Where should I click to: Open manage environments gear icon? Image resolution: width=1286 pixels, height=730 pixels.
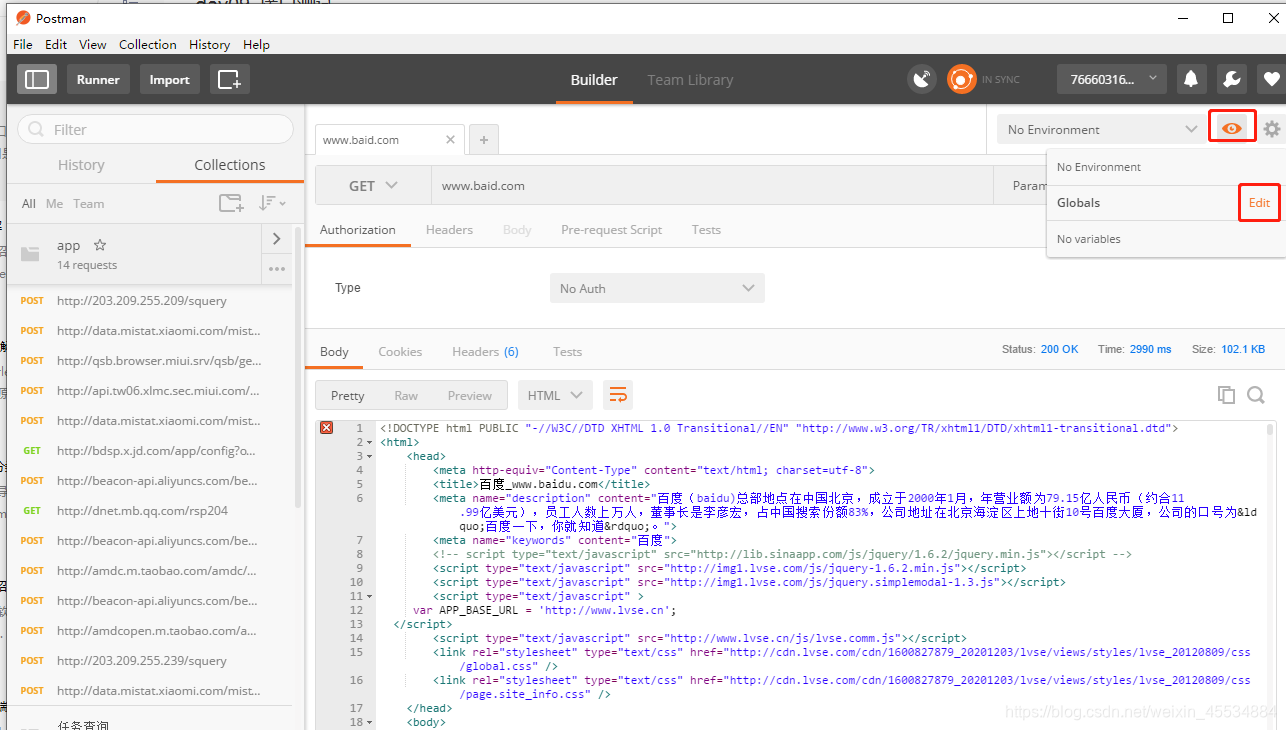click(x=1272, y=129)
